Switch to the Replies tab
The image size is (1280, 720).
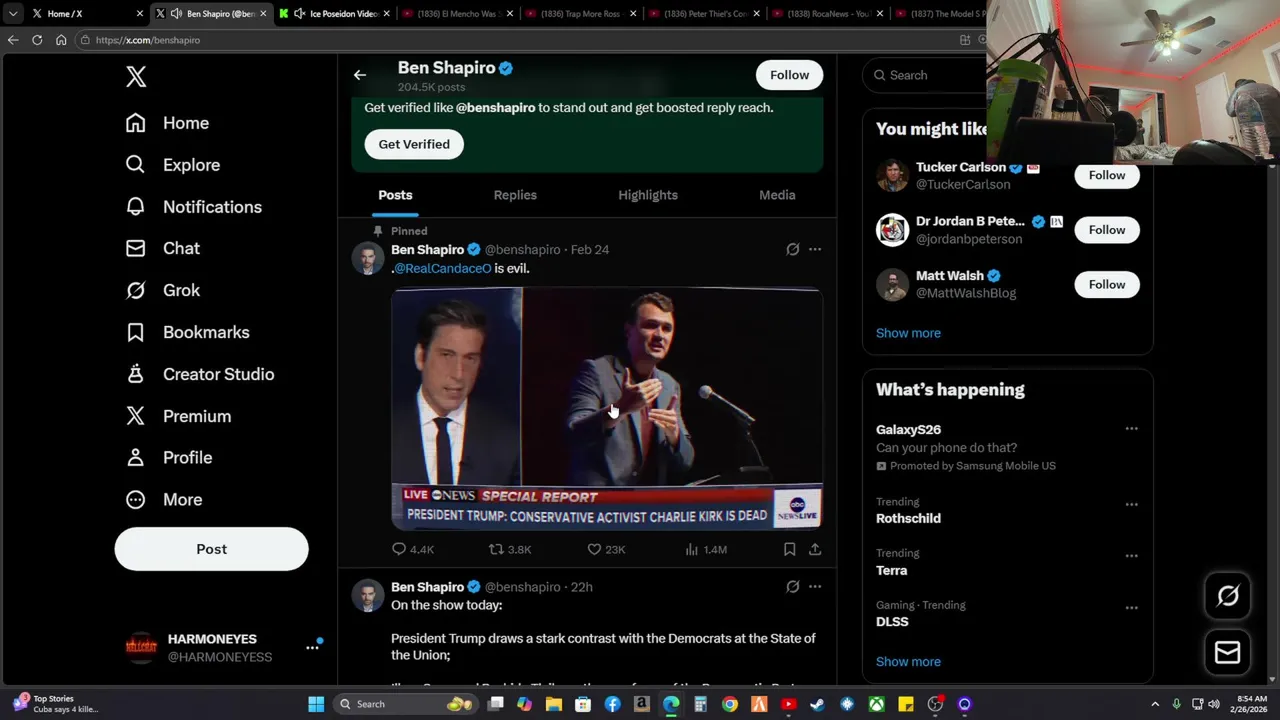[x=515, y=195]
